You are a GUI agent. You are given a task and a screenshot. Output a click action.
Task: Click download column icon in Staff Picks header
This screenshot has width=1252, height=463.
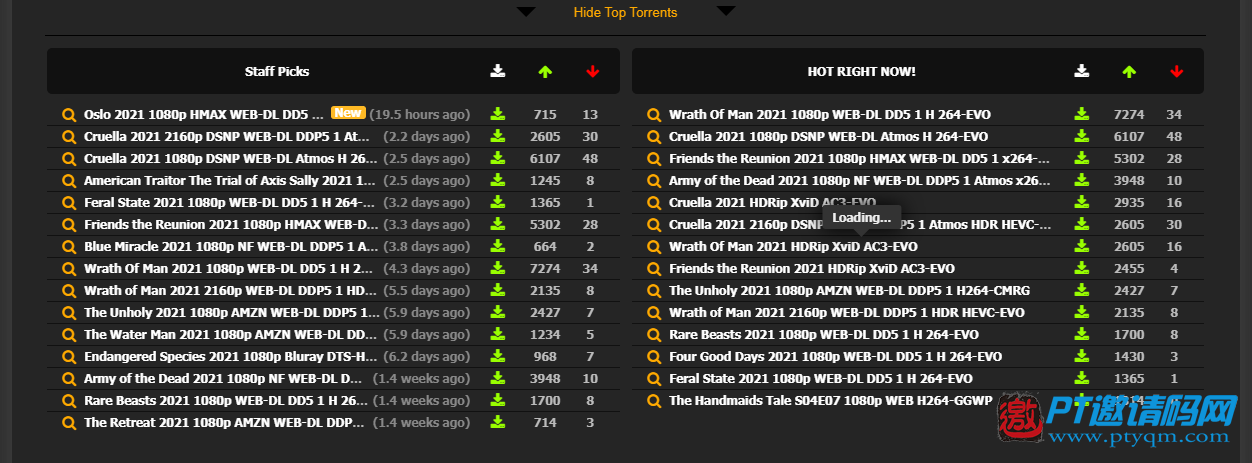(498, 71)
